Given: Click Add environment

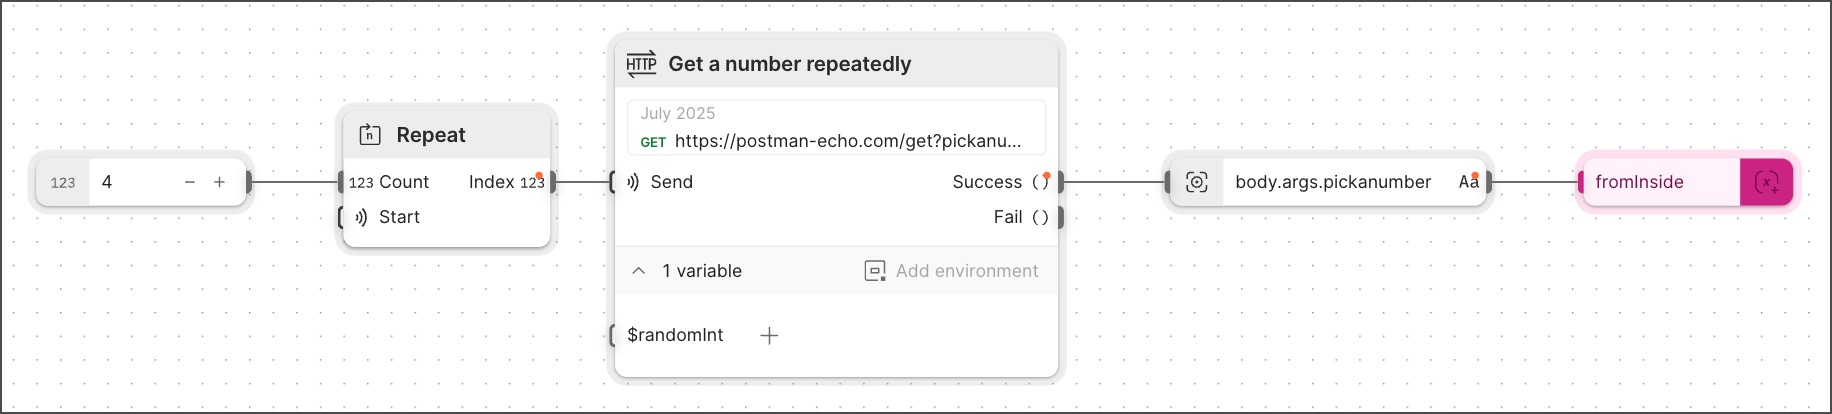Looking at the screenshot, I should (951, 271).
